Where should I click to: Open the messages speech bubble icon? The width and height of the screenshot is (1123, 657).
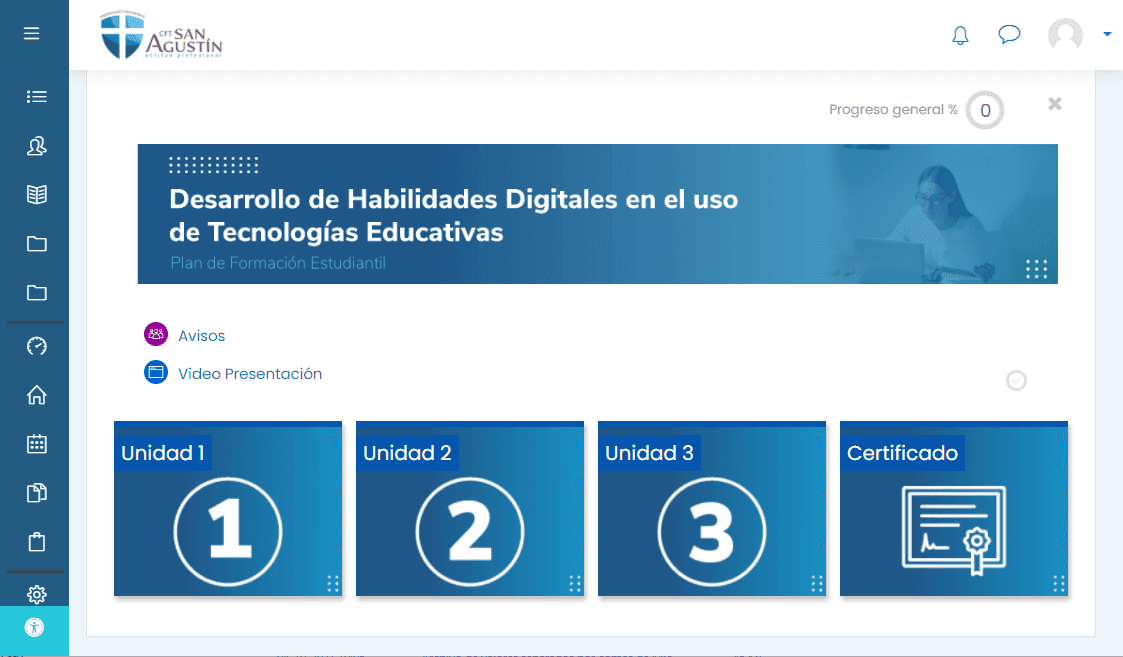[1009, 35]
